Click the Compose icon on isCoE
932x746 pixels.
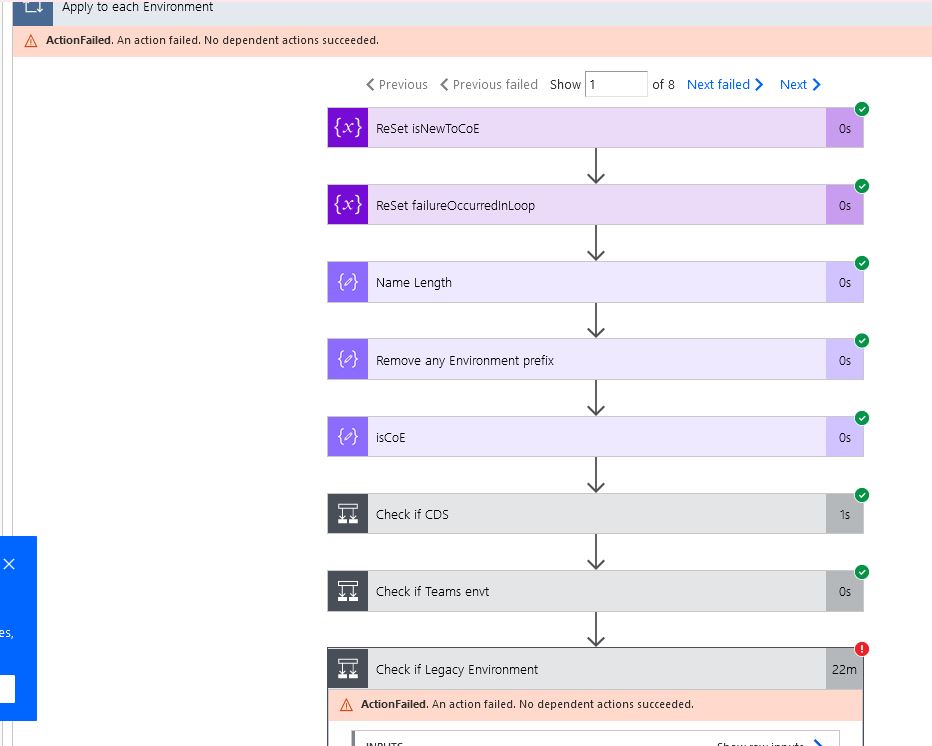(347, 437)
